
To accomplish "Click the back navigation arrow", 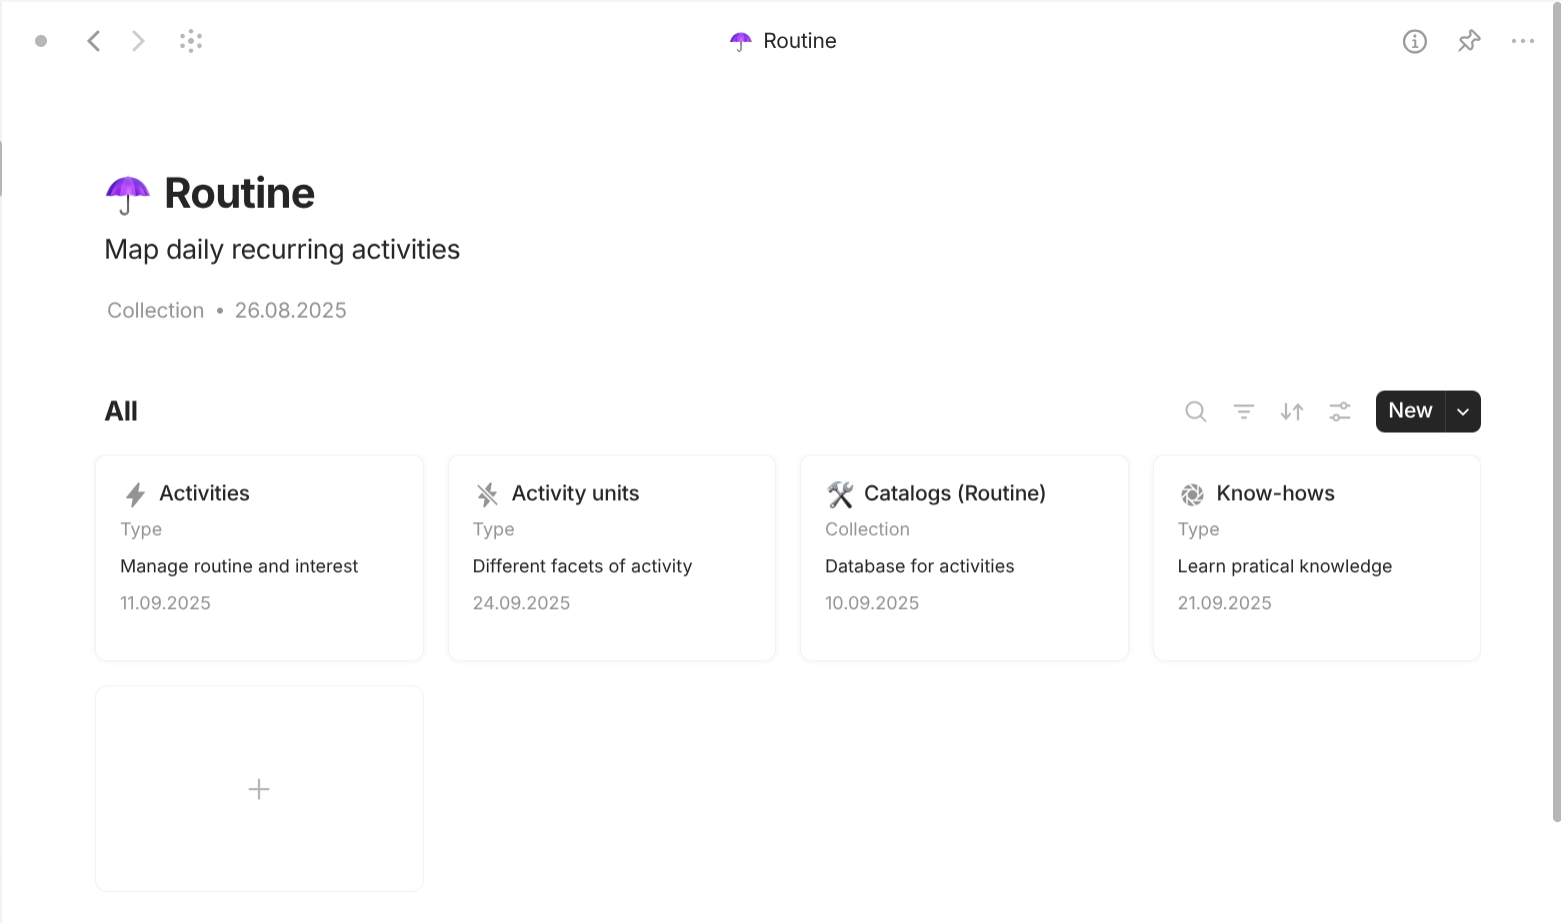I will coord(93,41).
